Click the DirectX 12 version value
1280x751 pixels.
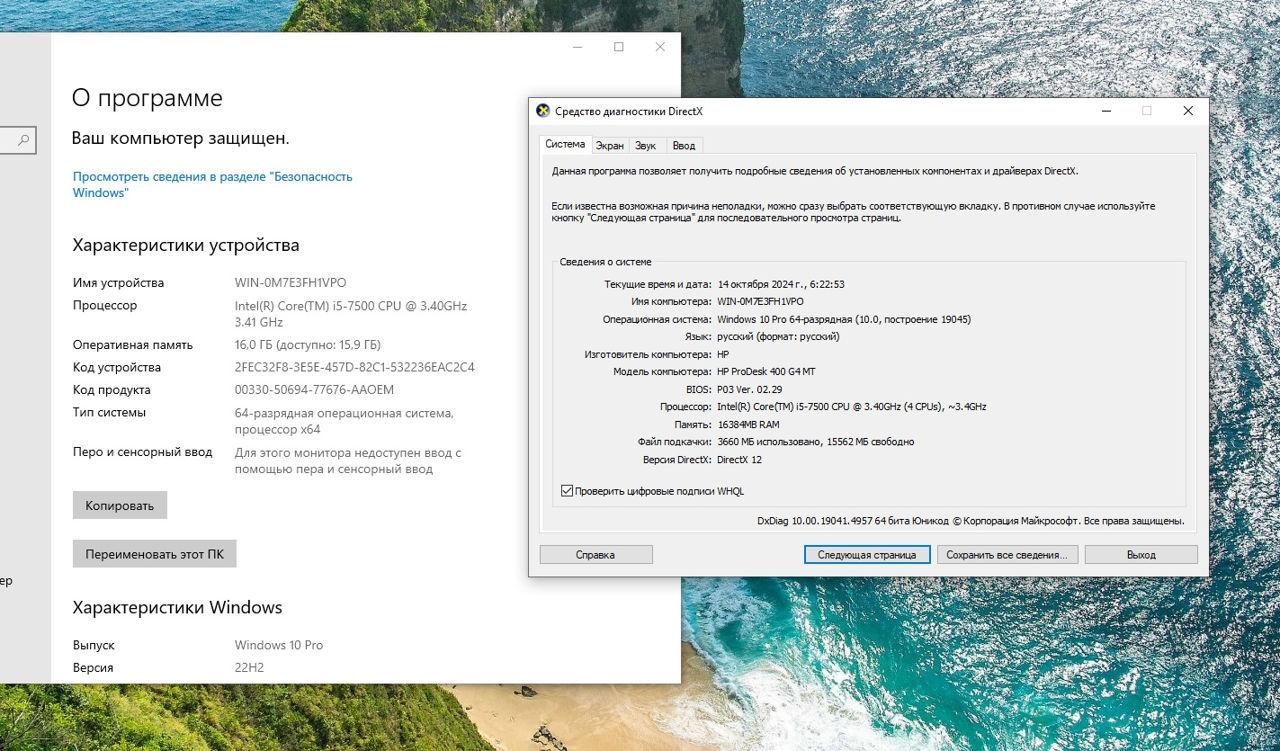pos(739,460)
